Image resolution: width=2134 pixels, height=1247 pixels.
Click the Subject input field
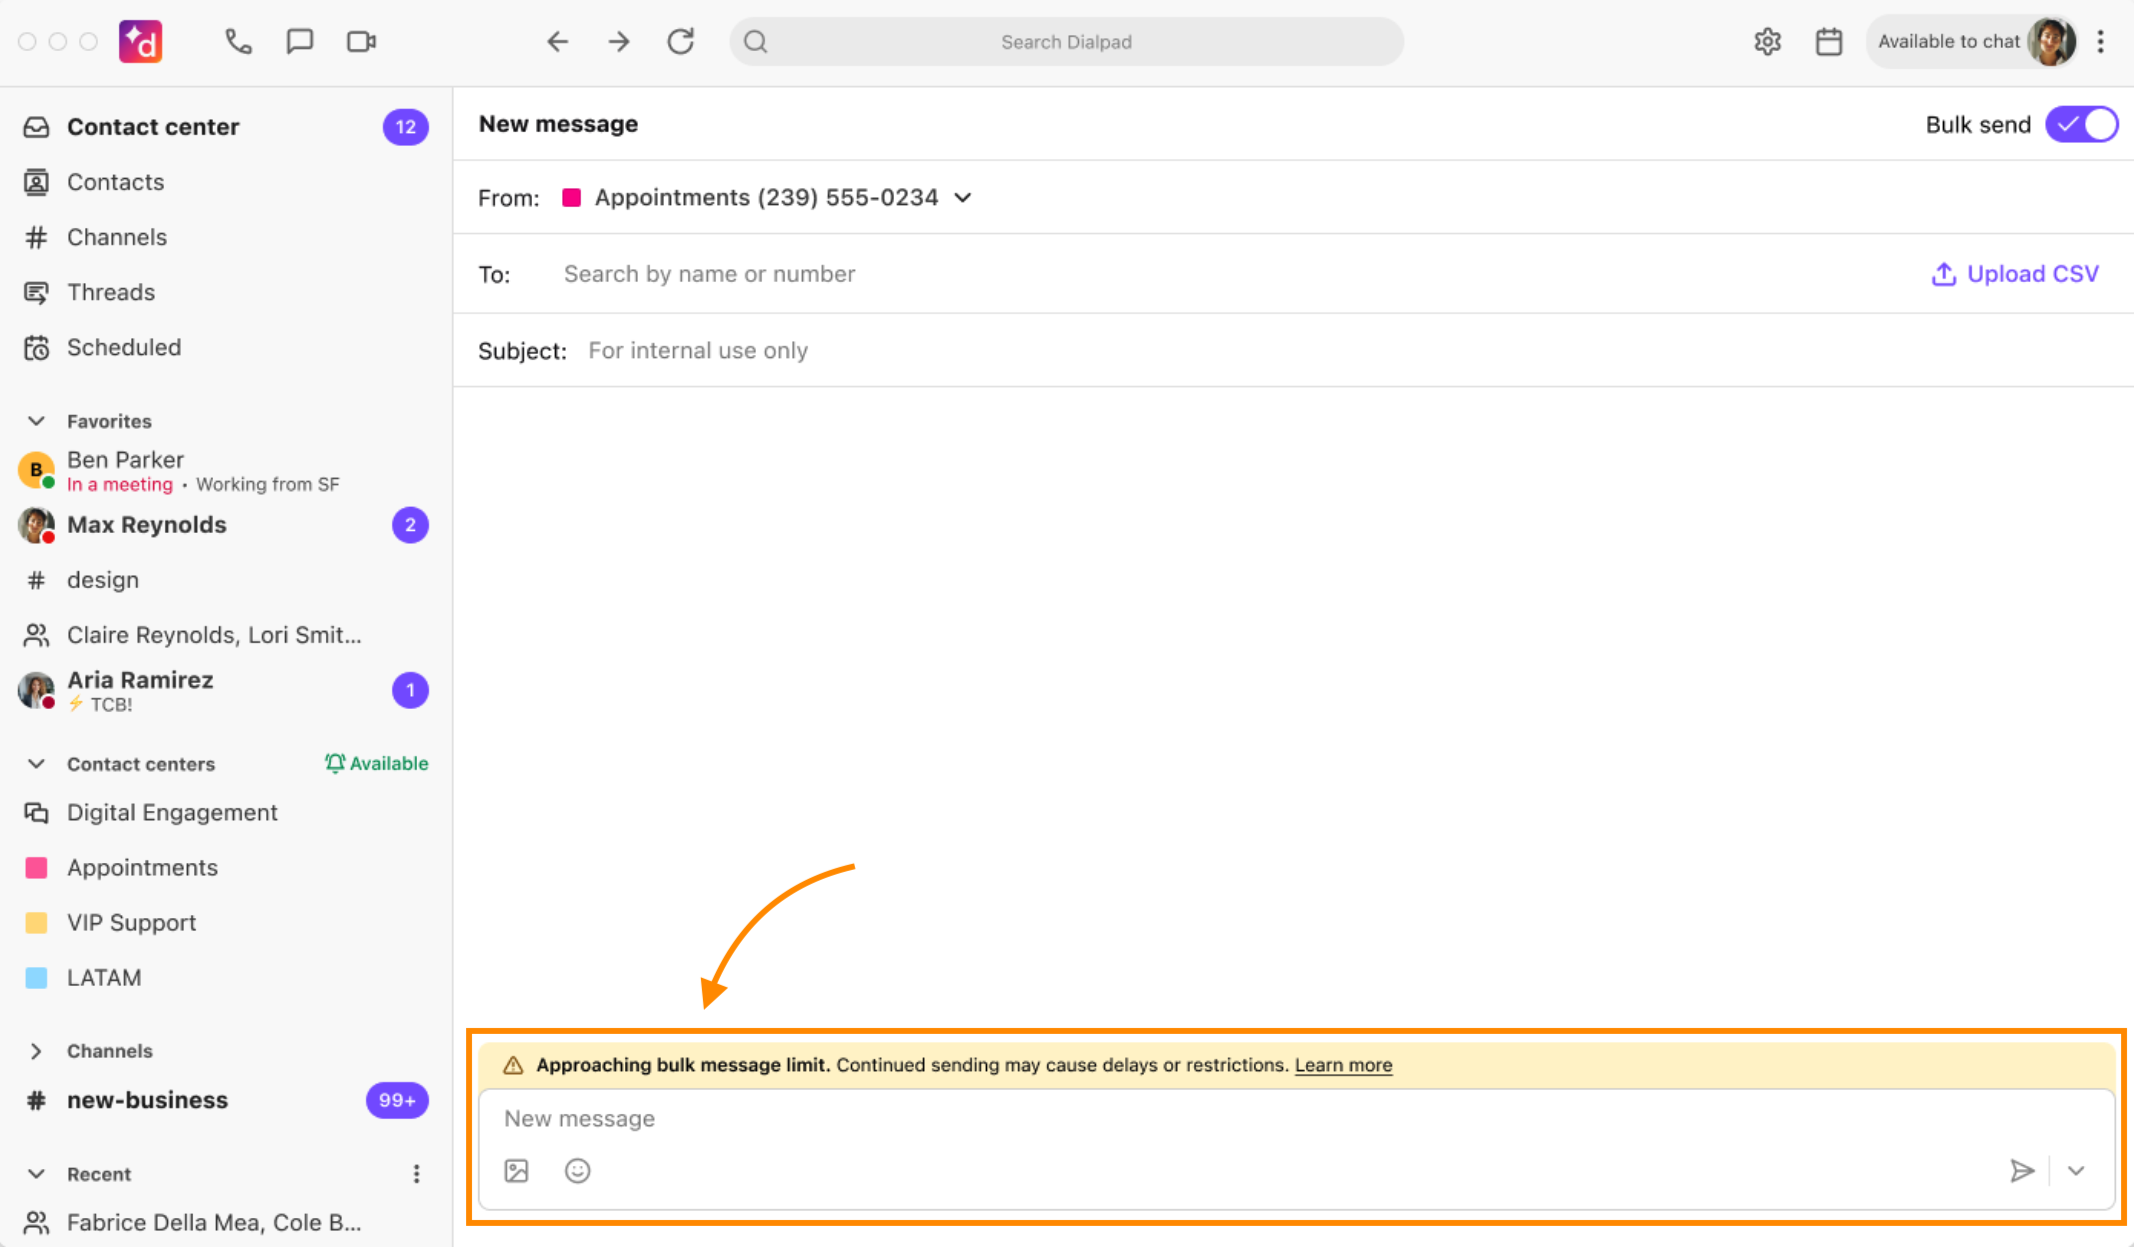tap(1345, 351)
